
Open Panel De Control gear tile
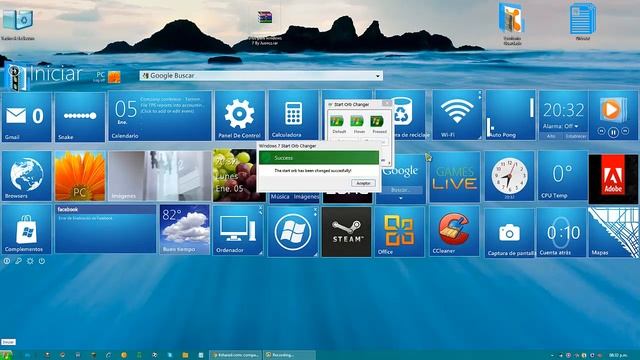click(x=240, y=116)
